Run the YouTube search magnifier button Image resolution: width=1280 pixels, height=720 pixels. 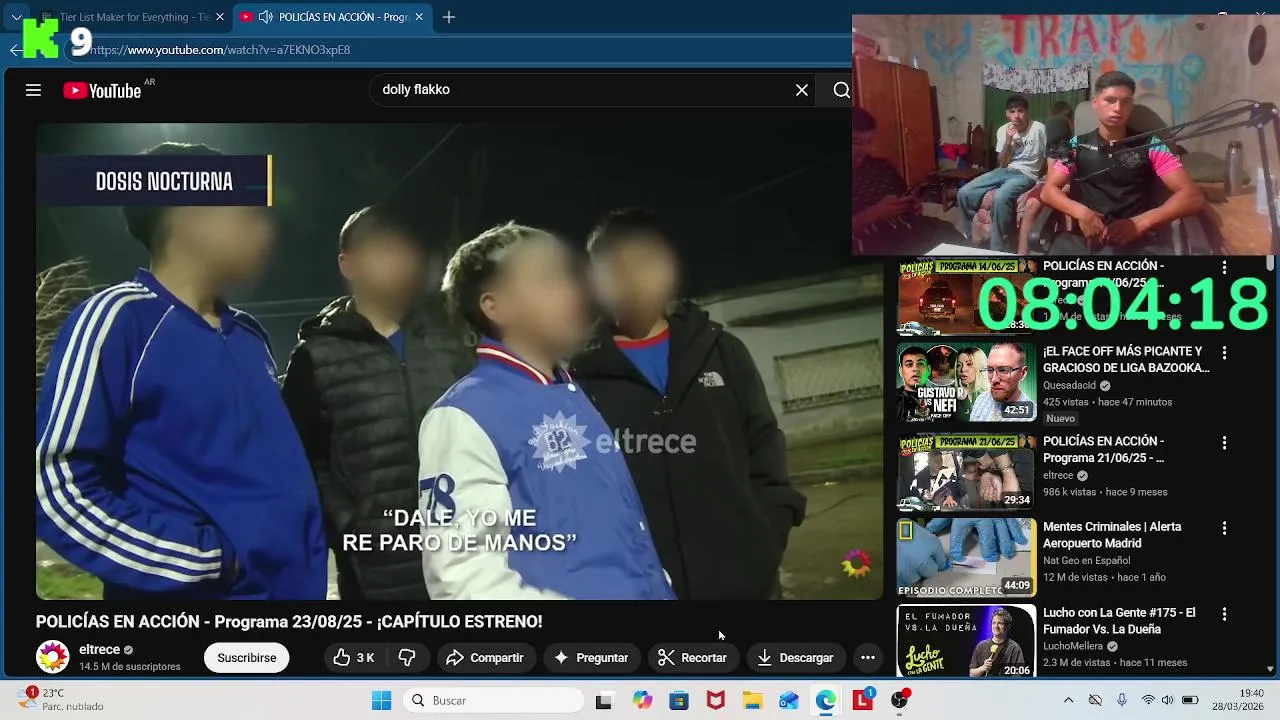[841, 90]
